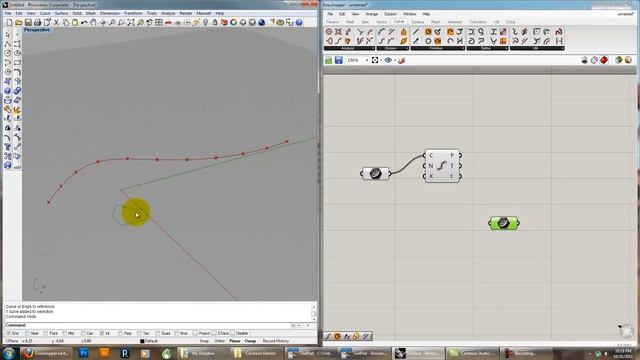This screenshot has width=640, height=360.
Task: Select the Pan hand icon in Rhino toolbar
Action: pos(93,22)
